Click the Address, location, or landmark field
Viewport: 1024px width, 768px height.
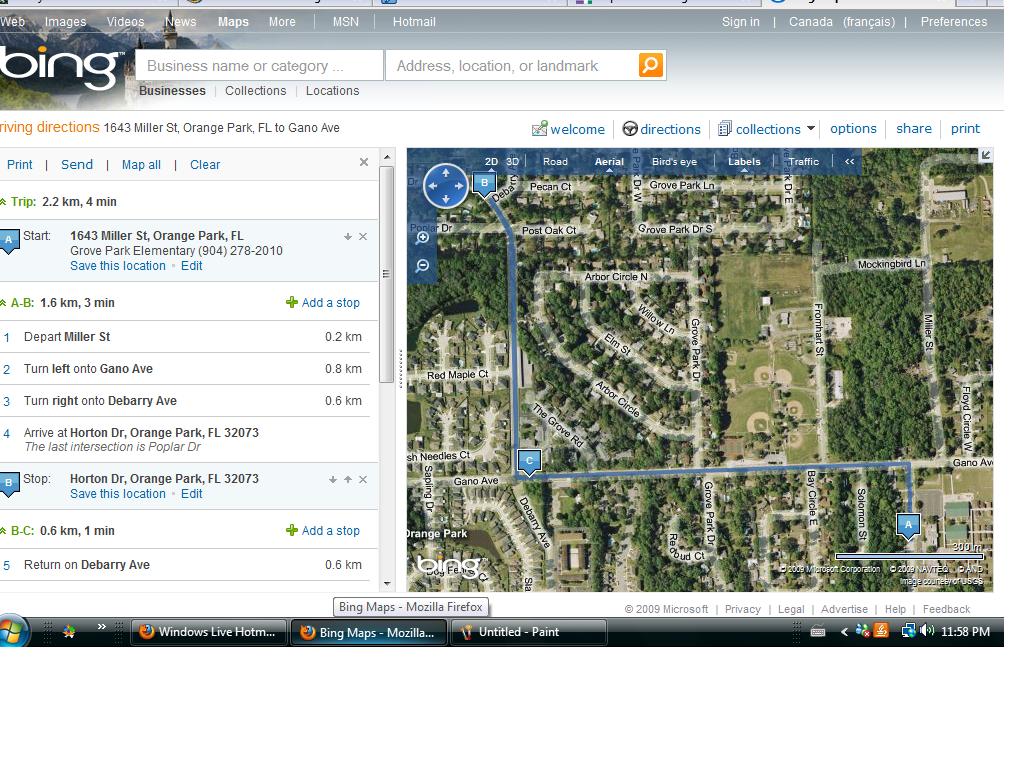pyautogui.click(x=510, y=66)
